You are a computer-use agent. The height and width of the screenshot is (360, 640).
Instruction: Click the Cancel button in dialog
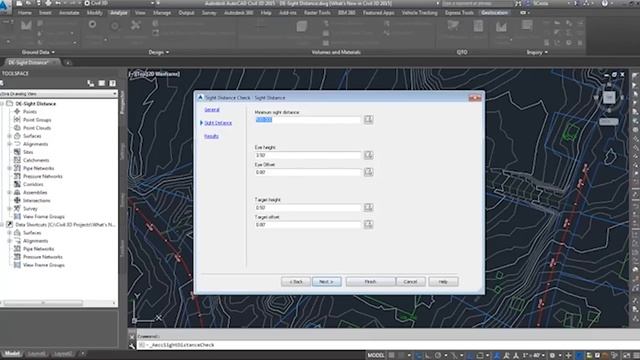click(410, 282)
